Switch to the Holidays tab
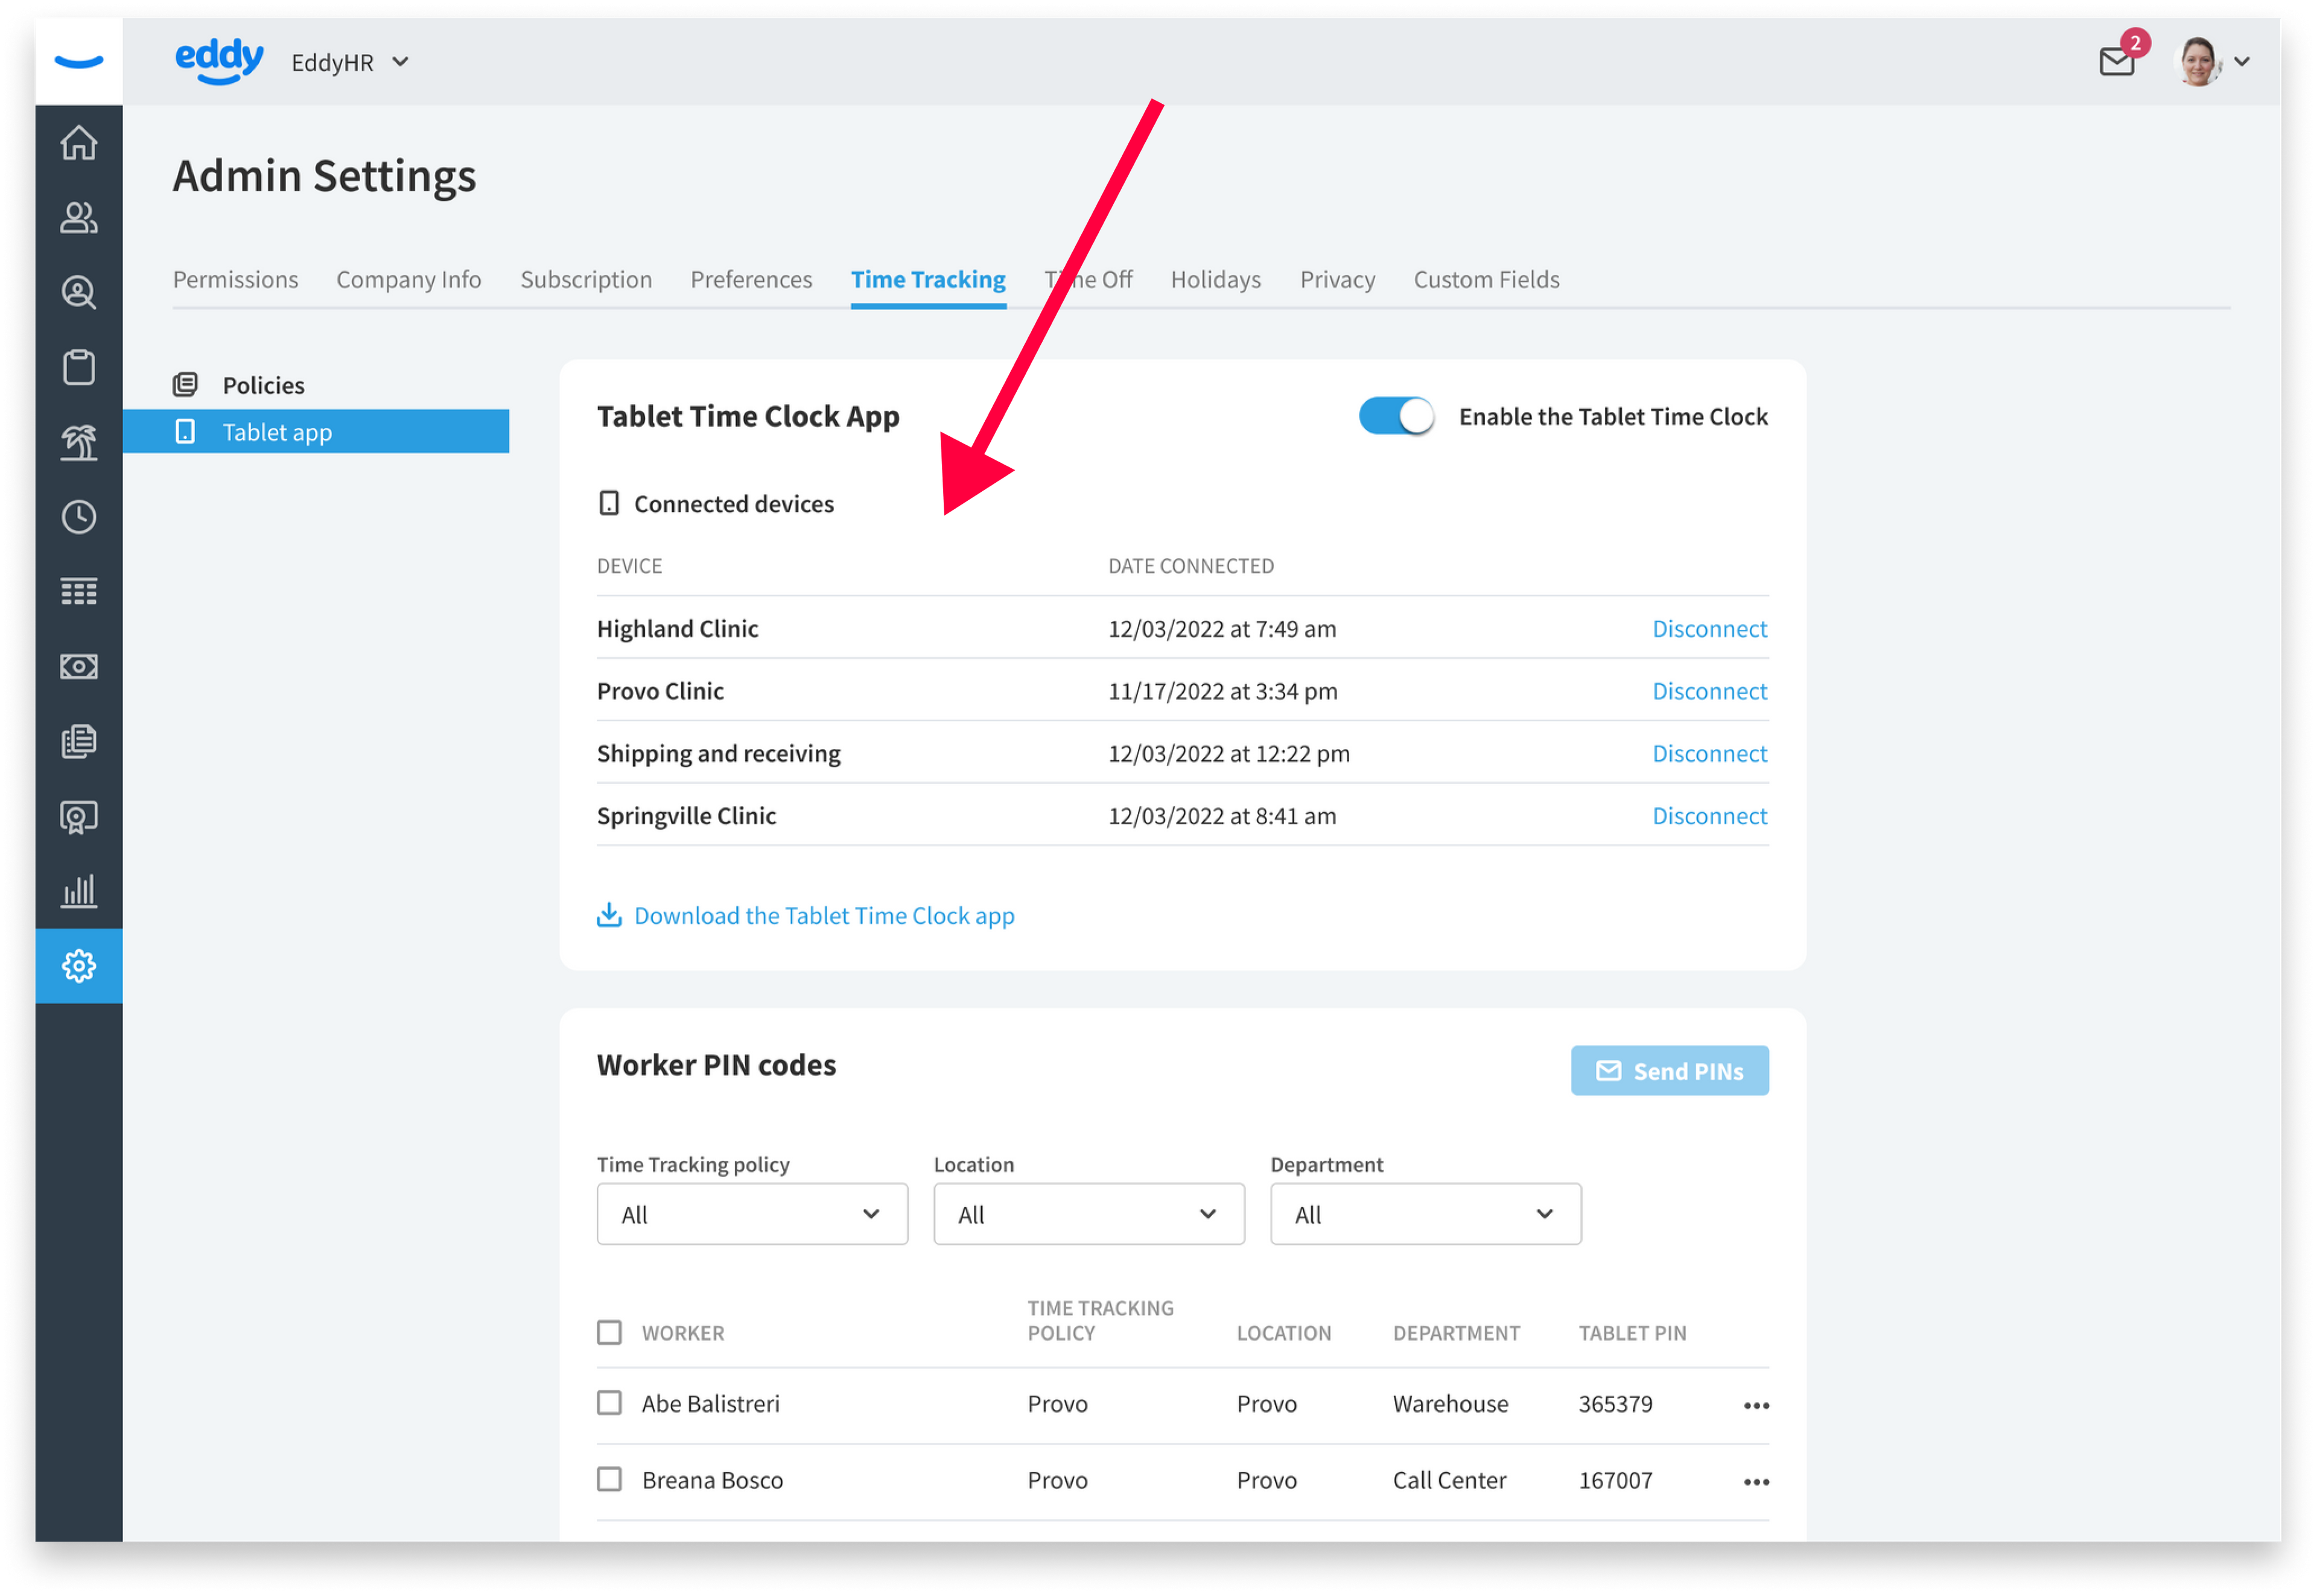This screenshot has height=1596, width=2317. 1215,279
